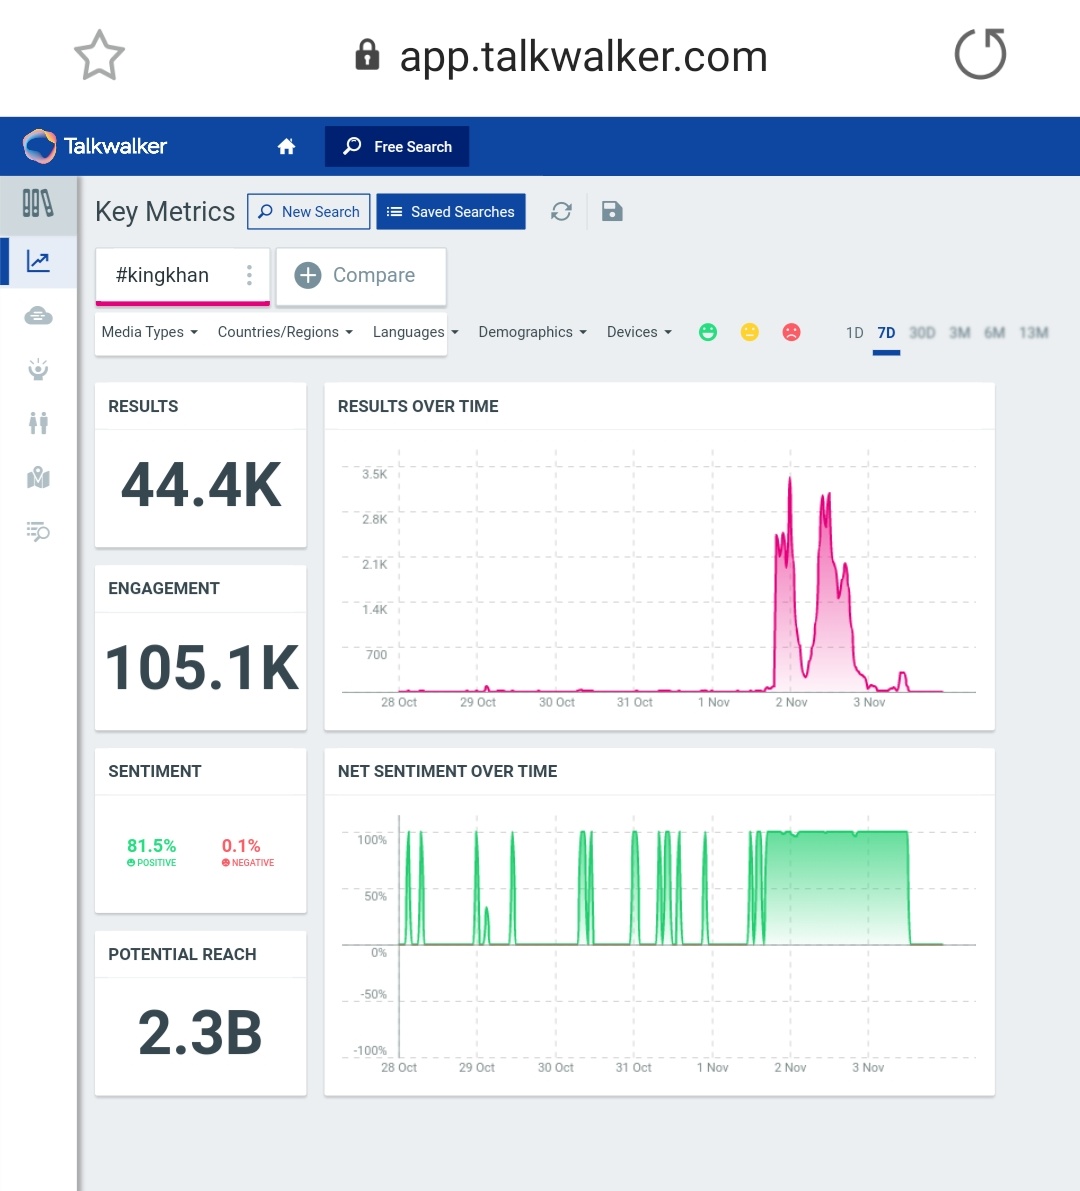
Task: Open the results list search icon in sidebar
Action: (x=38, y=532)
